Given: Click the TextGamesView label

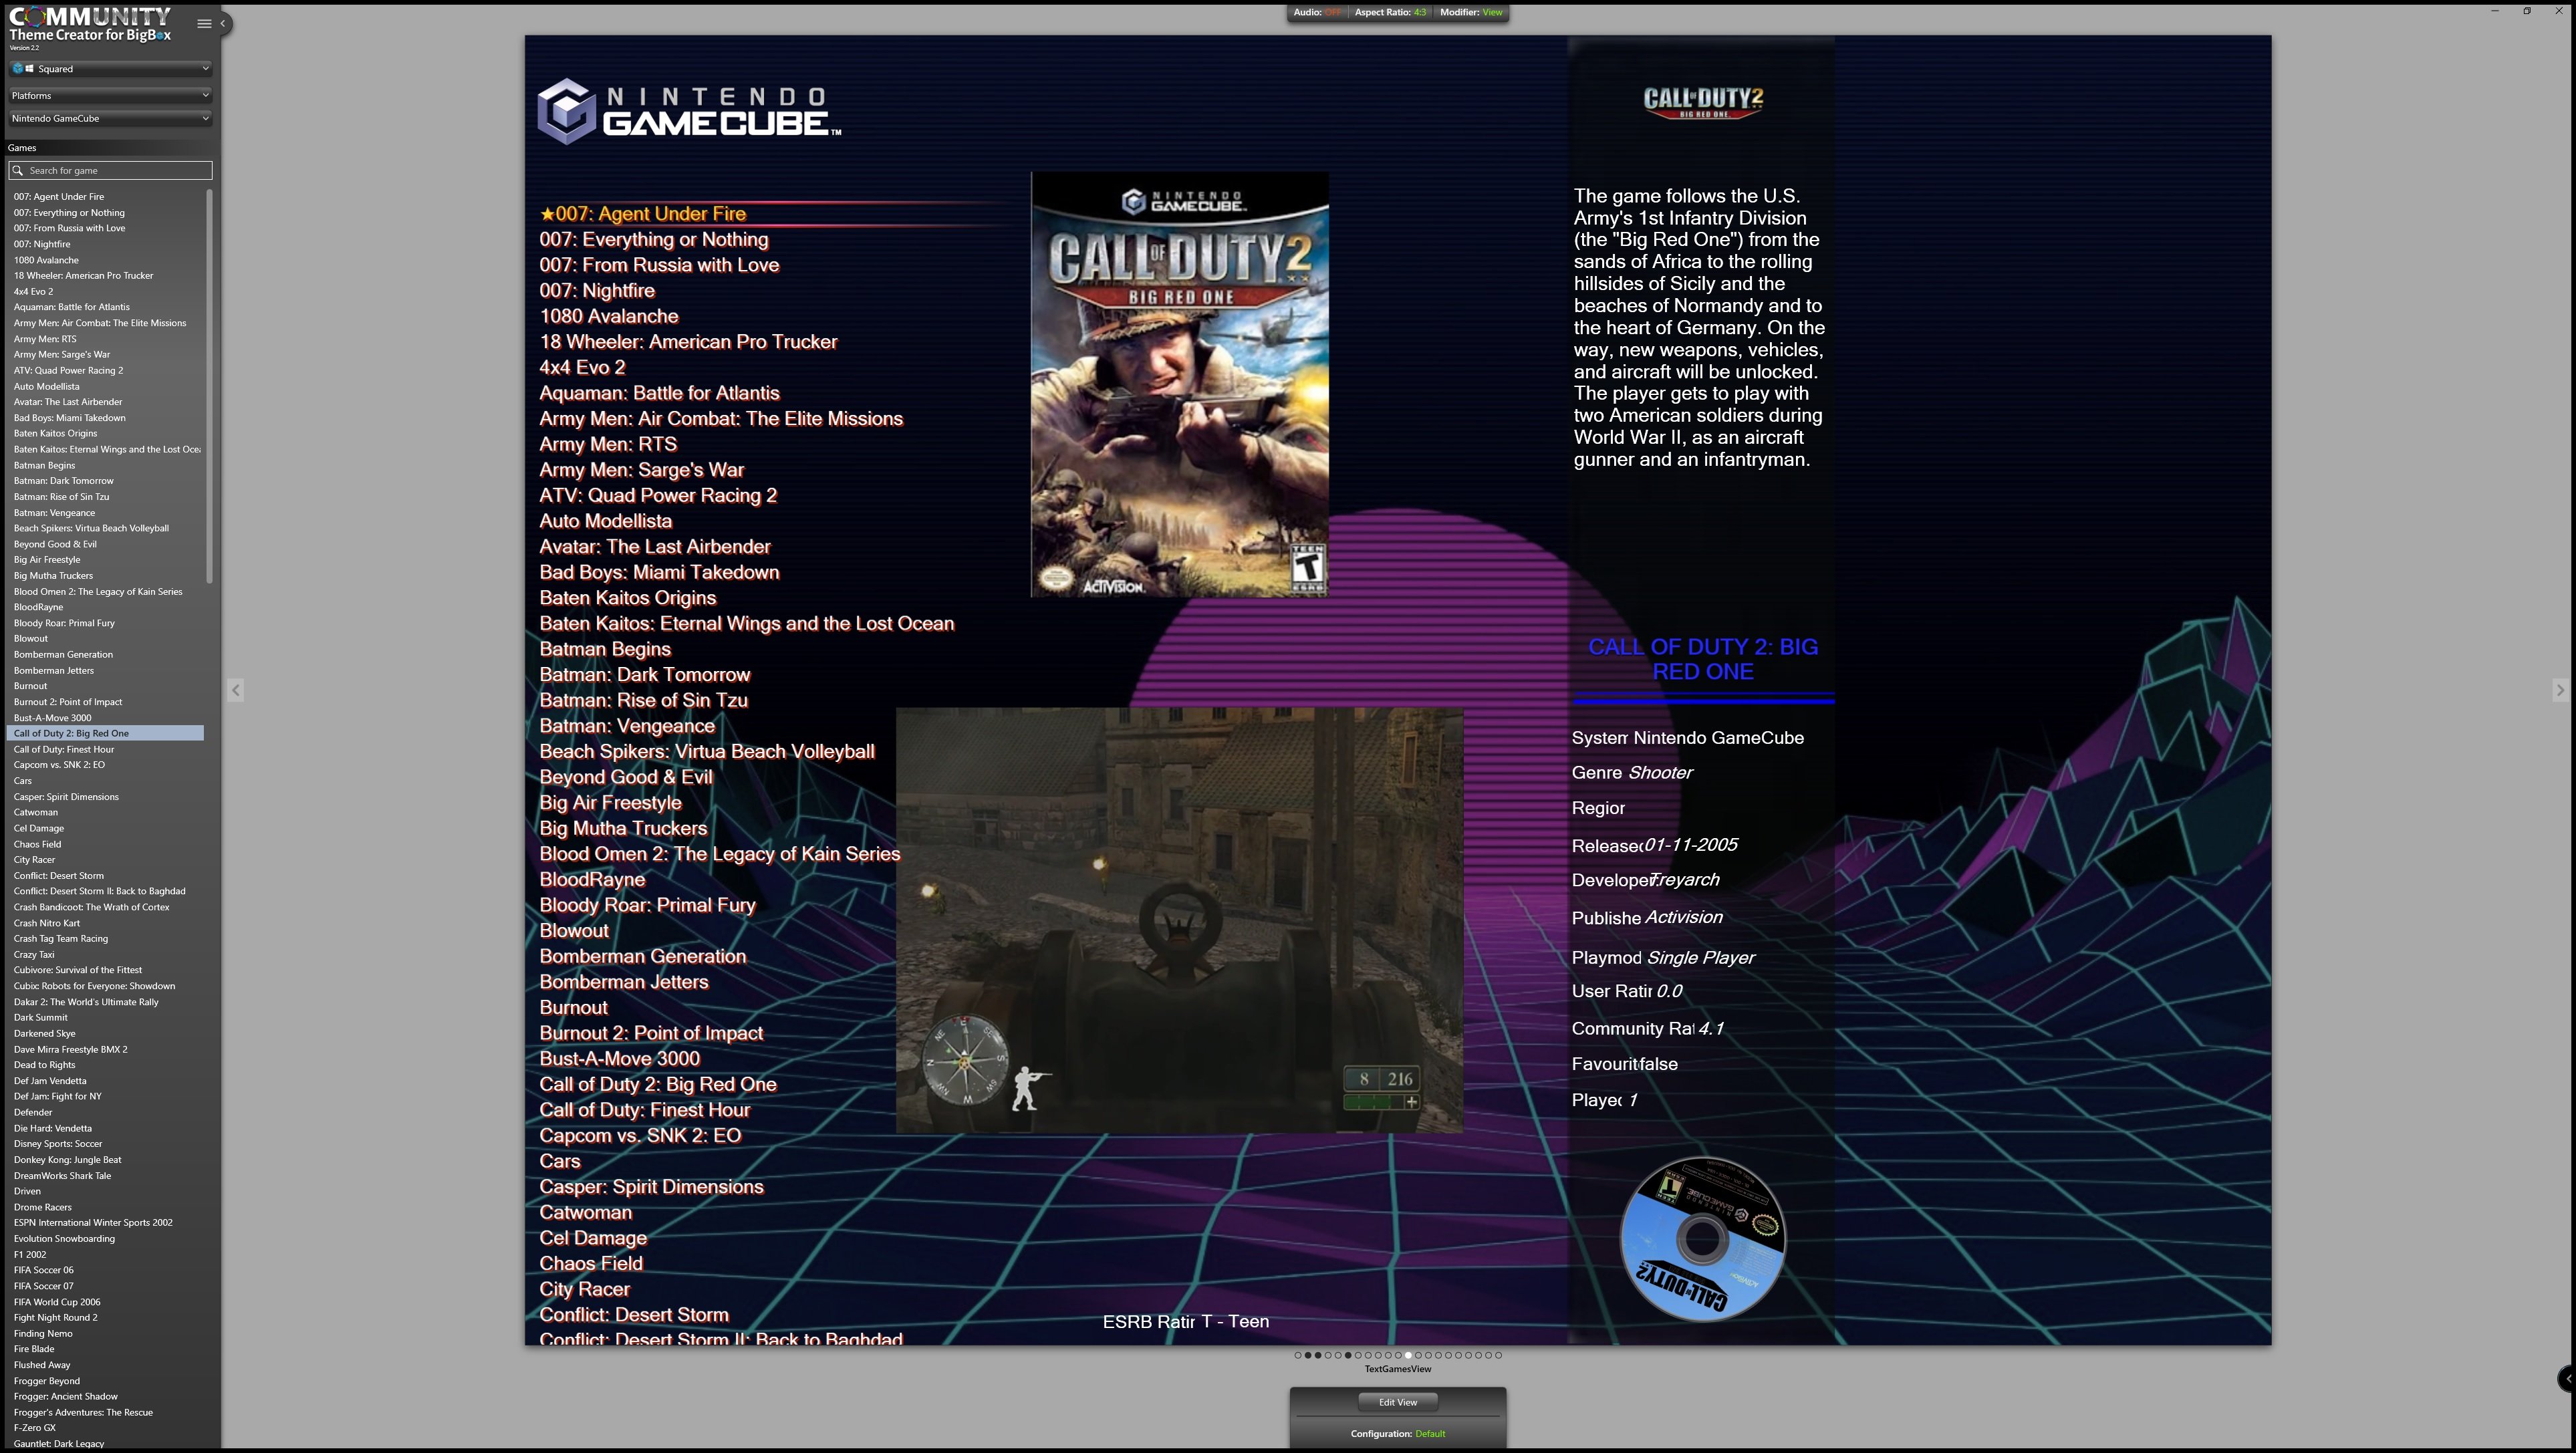Looking at the screenshot, I should click(1398, 1370).
